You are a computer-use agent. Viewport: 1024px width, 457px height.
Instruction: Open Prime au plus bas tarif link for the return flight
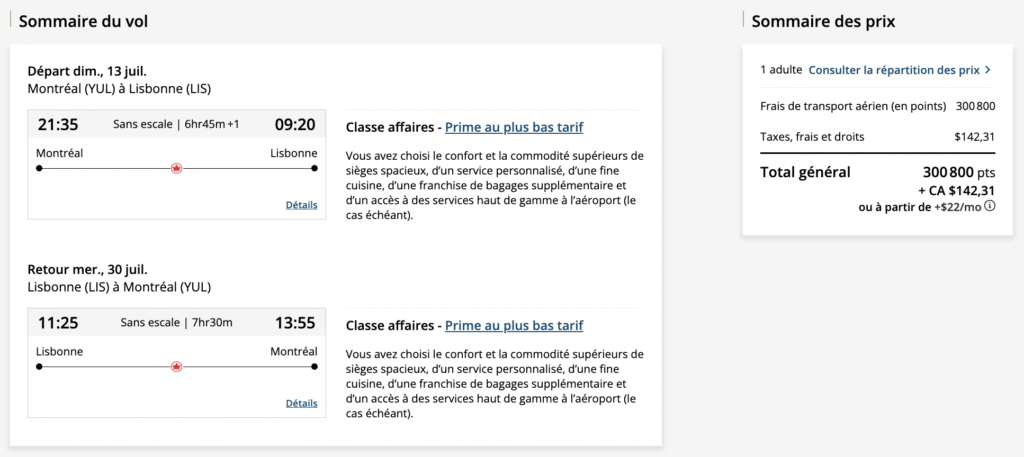pyautogui.click(x=514, y=325)
